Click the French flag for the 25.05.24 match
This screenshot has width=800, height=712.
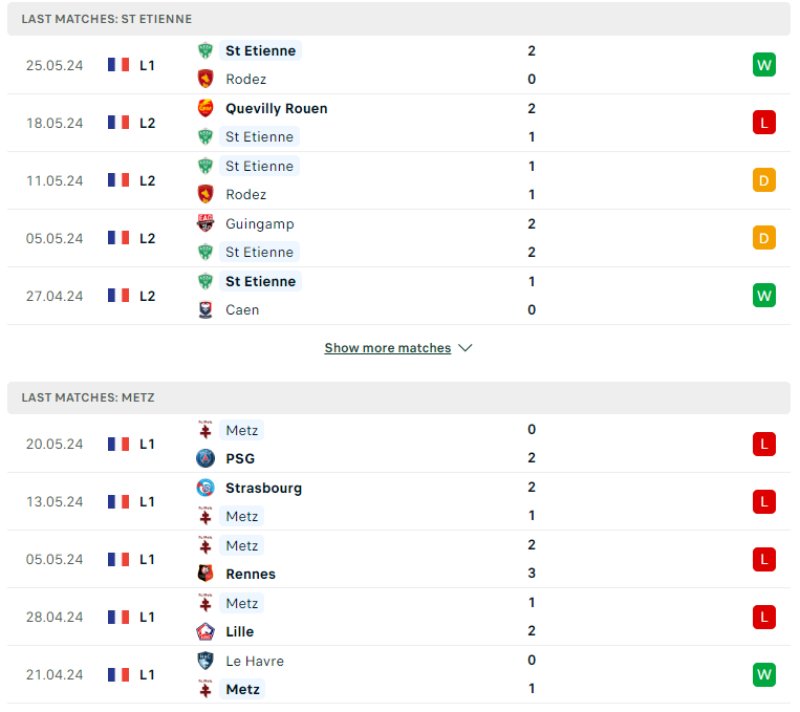click(119, 65)
